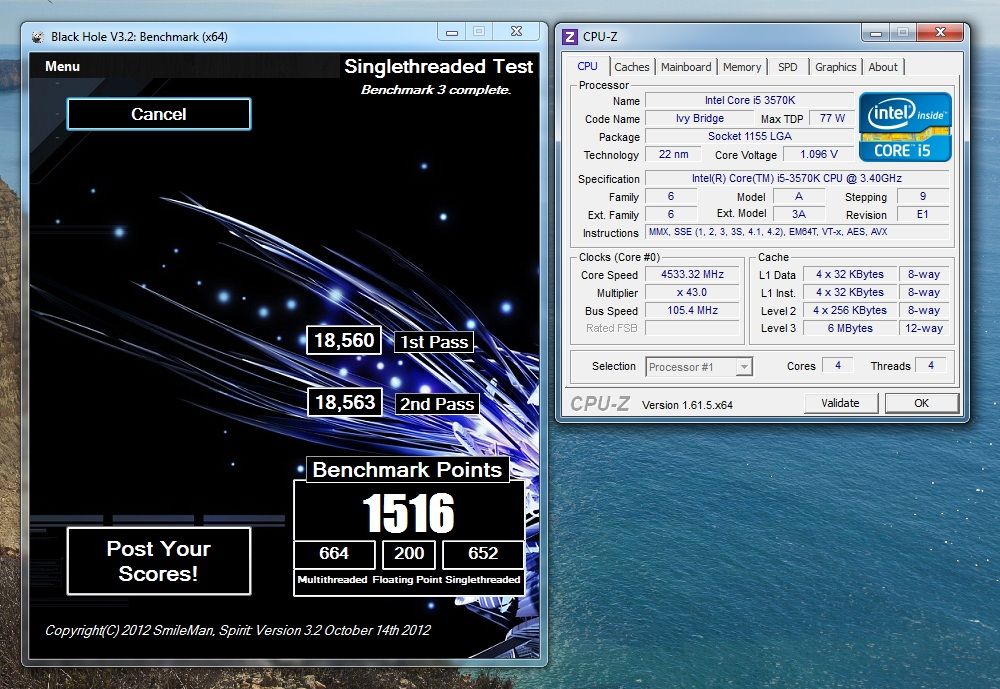Click the Ext. Model value 3A
The width and height of the screenshot is (1000, 689).
(x=798, y=214)
